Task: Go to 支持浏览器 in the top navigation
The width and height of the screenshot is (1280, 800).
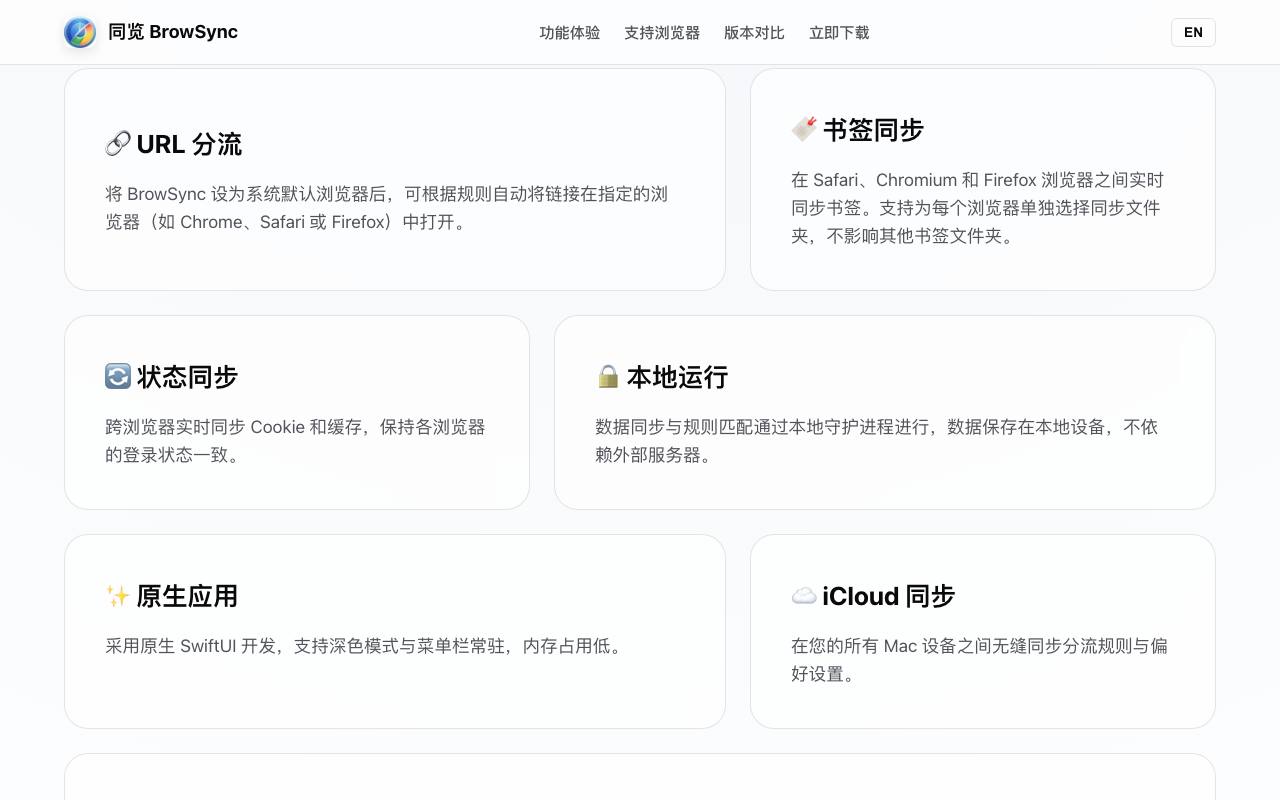Action: coord(662,33)
